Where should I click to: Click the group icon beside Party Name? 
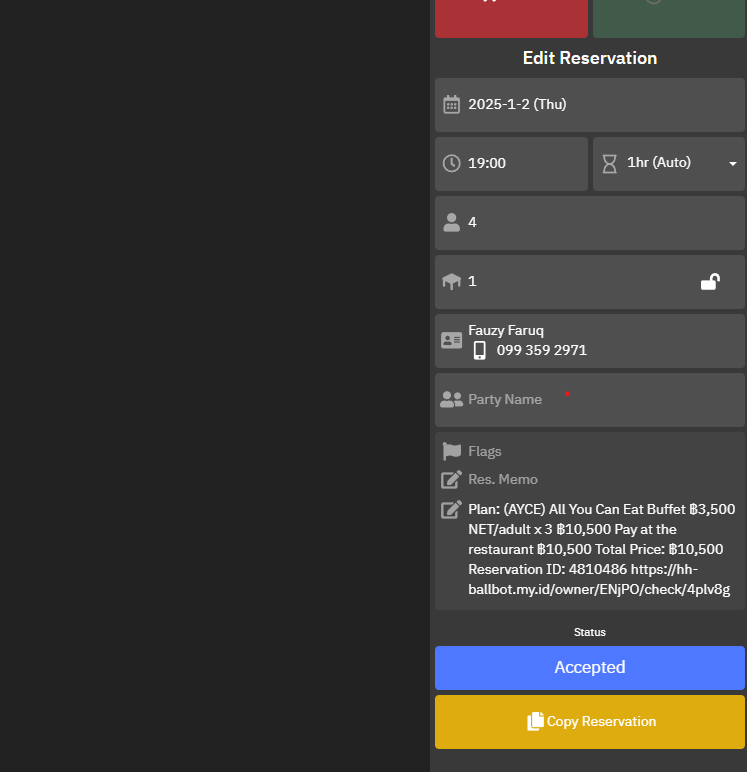click(x=452, y=400)
